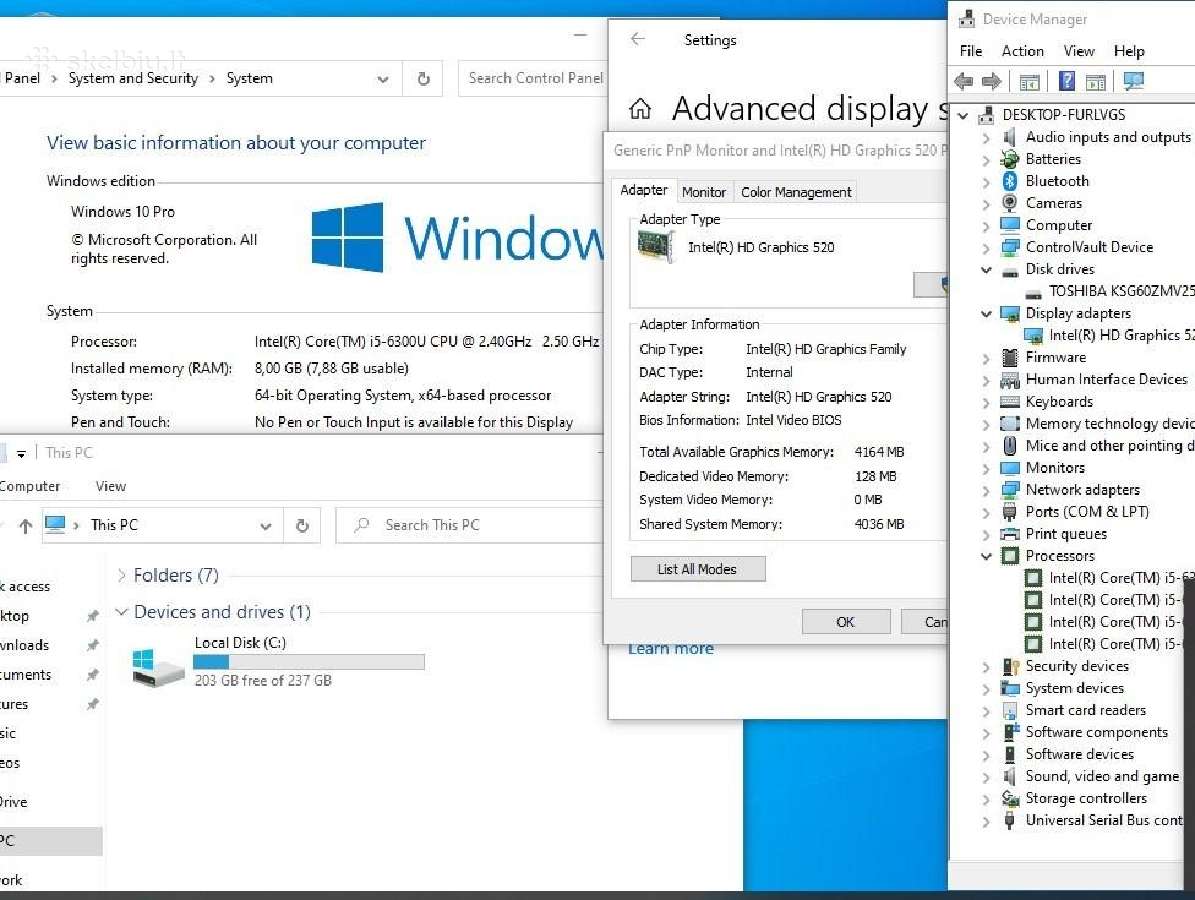1195x900 pixels.
Task: Click the back arrow in Settings window
Action: 638,39
